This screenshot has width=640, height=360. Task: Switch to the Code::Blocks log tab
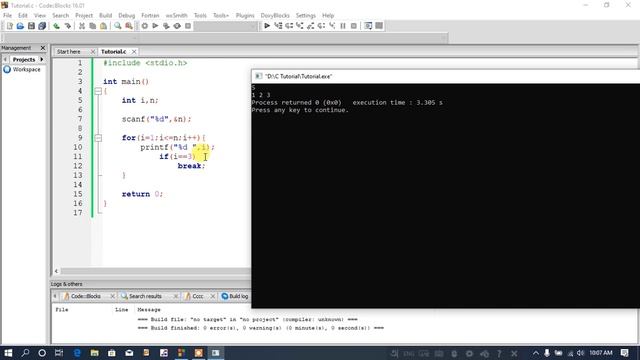point(85,296)
